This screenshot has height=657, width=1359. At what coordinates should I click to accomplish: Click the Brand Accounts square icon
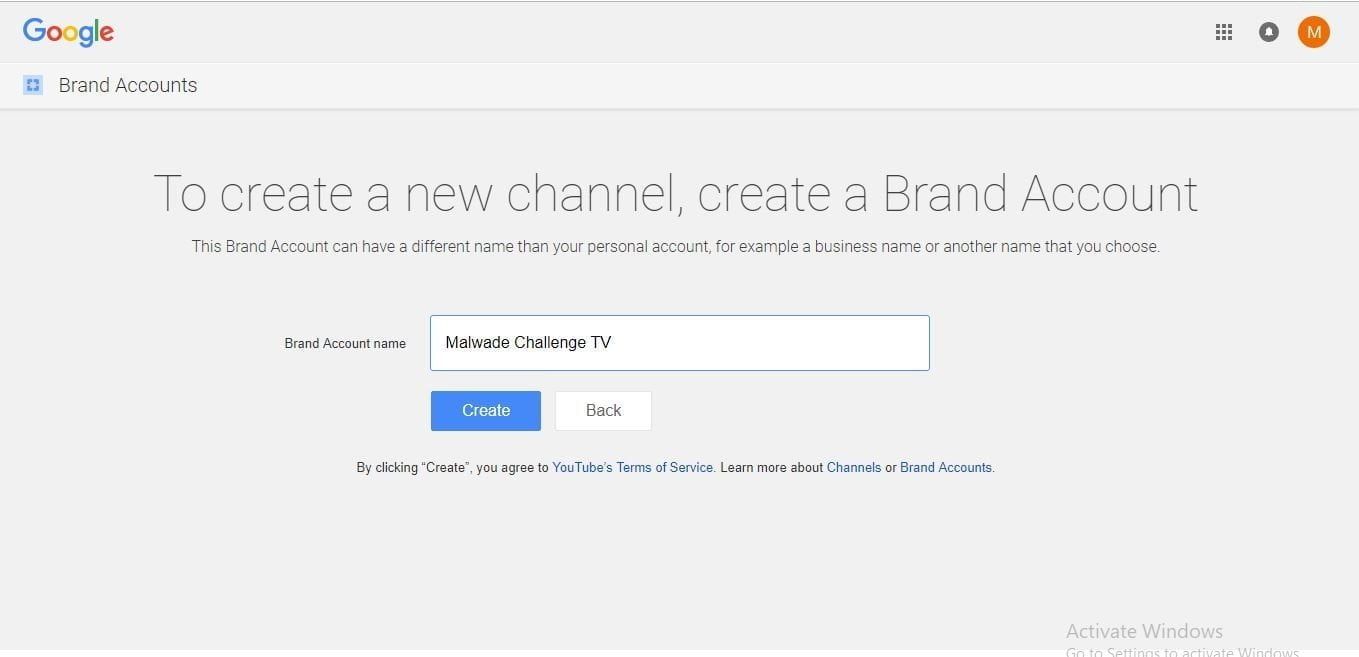click(x=33, y=85)
